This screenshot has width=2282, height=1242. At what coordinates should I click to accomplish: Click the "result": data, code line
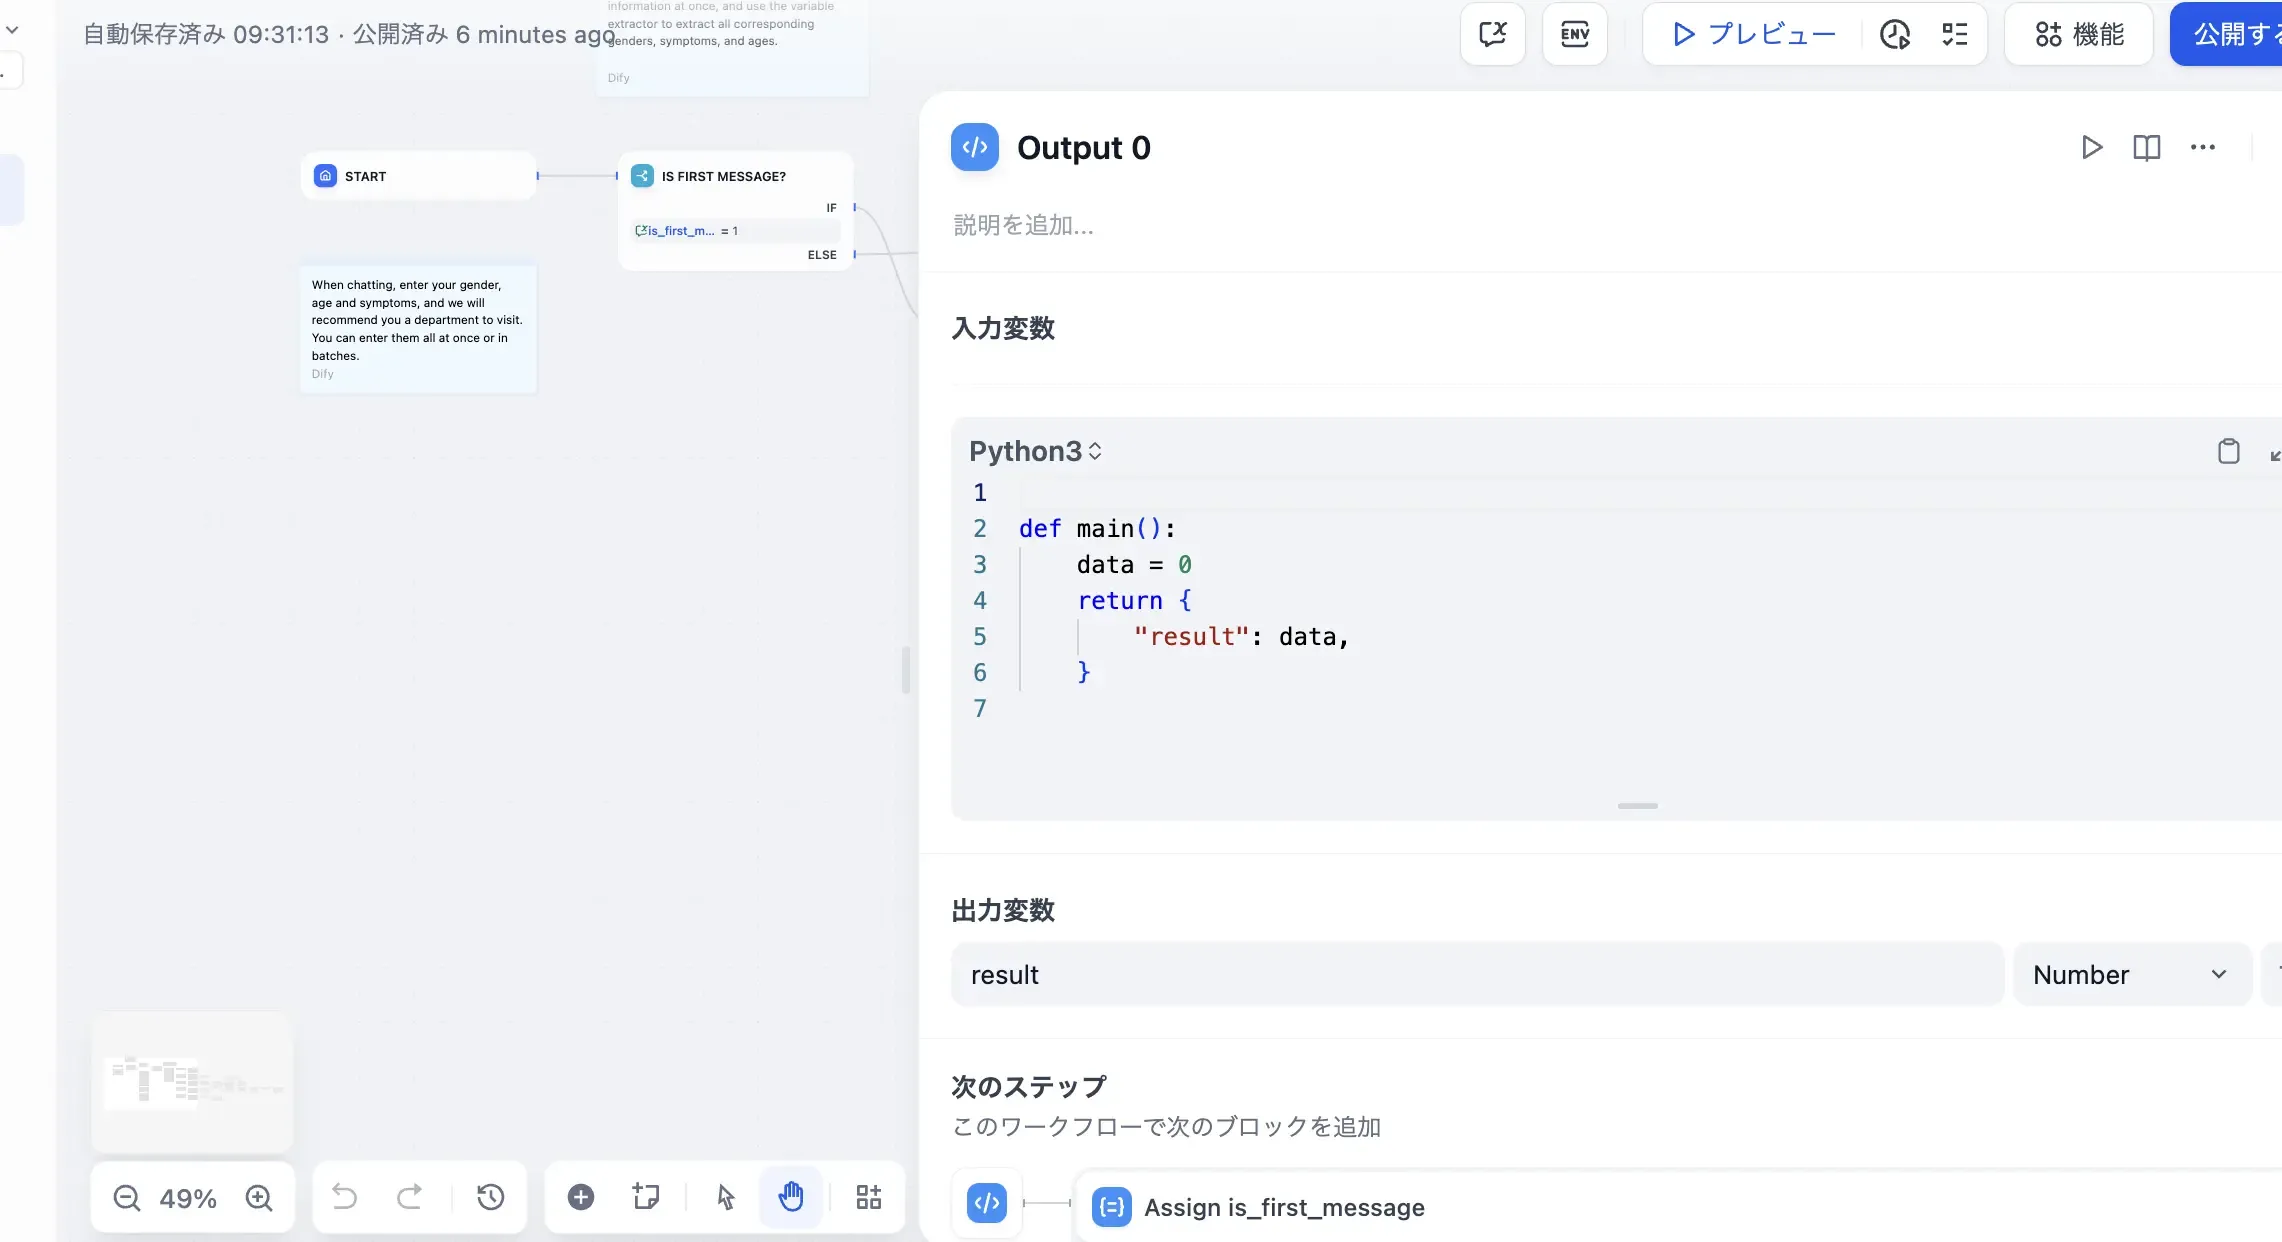tap(1241, 636)
